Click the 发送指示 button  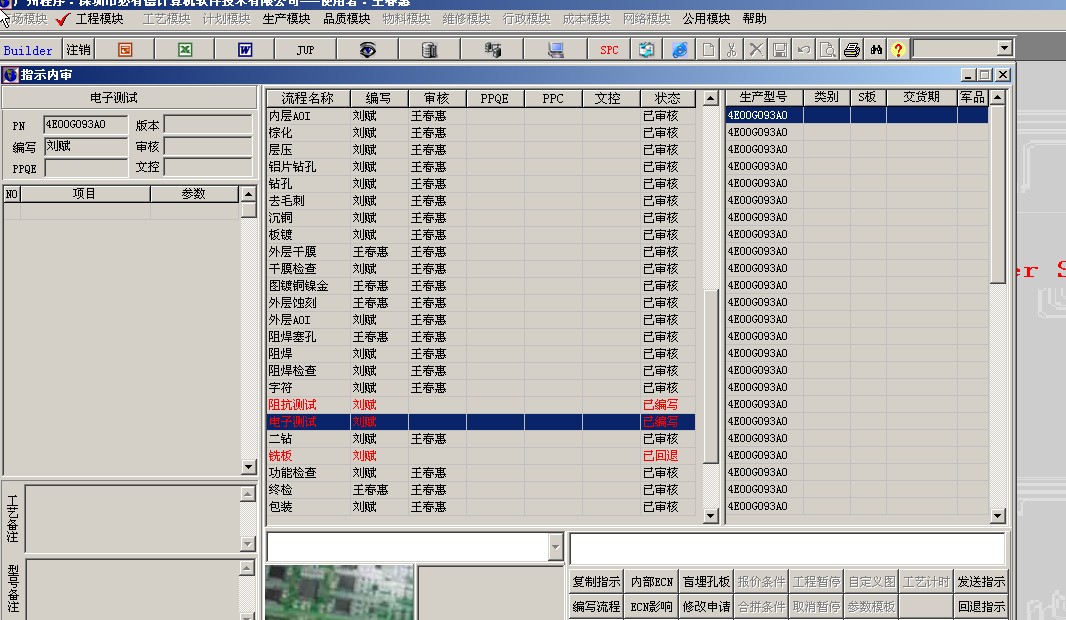pos(981,582)
